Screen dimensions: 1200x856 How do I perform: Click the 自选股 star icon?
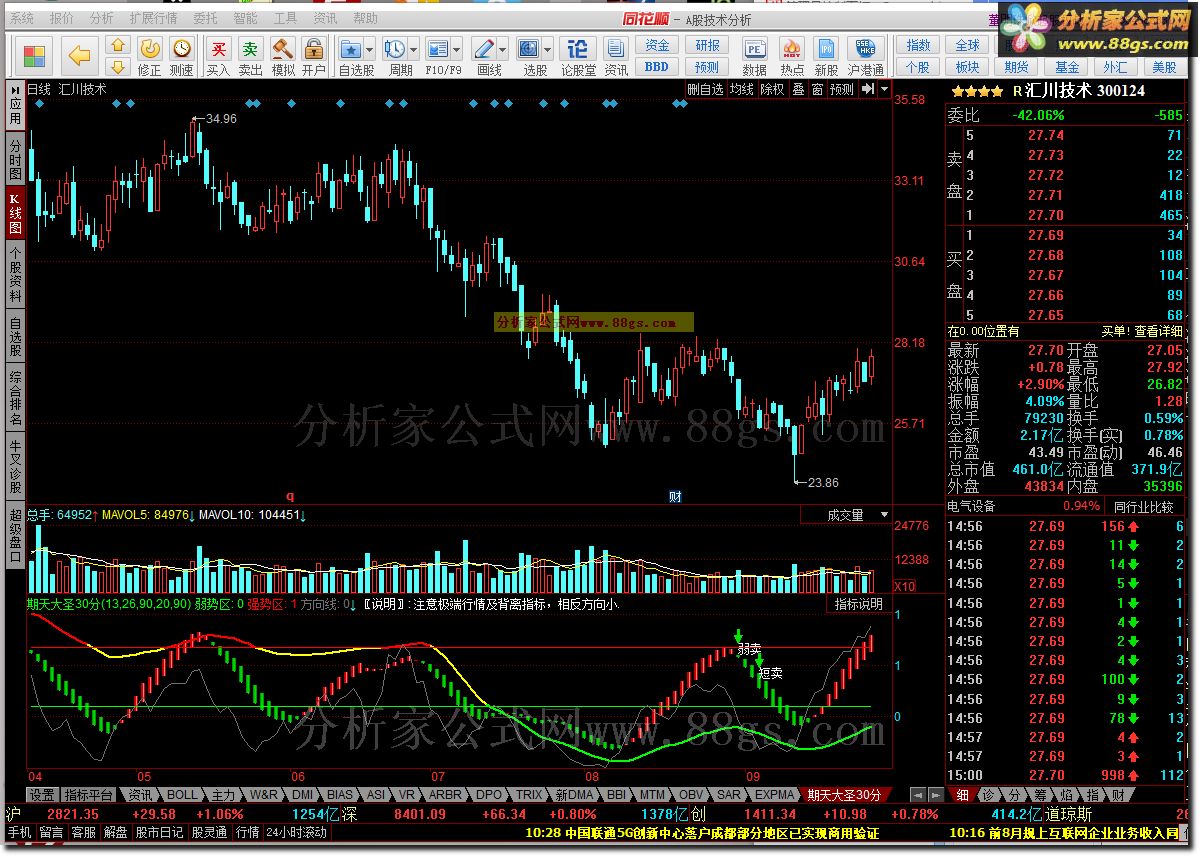point(350,49)
